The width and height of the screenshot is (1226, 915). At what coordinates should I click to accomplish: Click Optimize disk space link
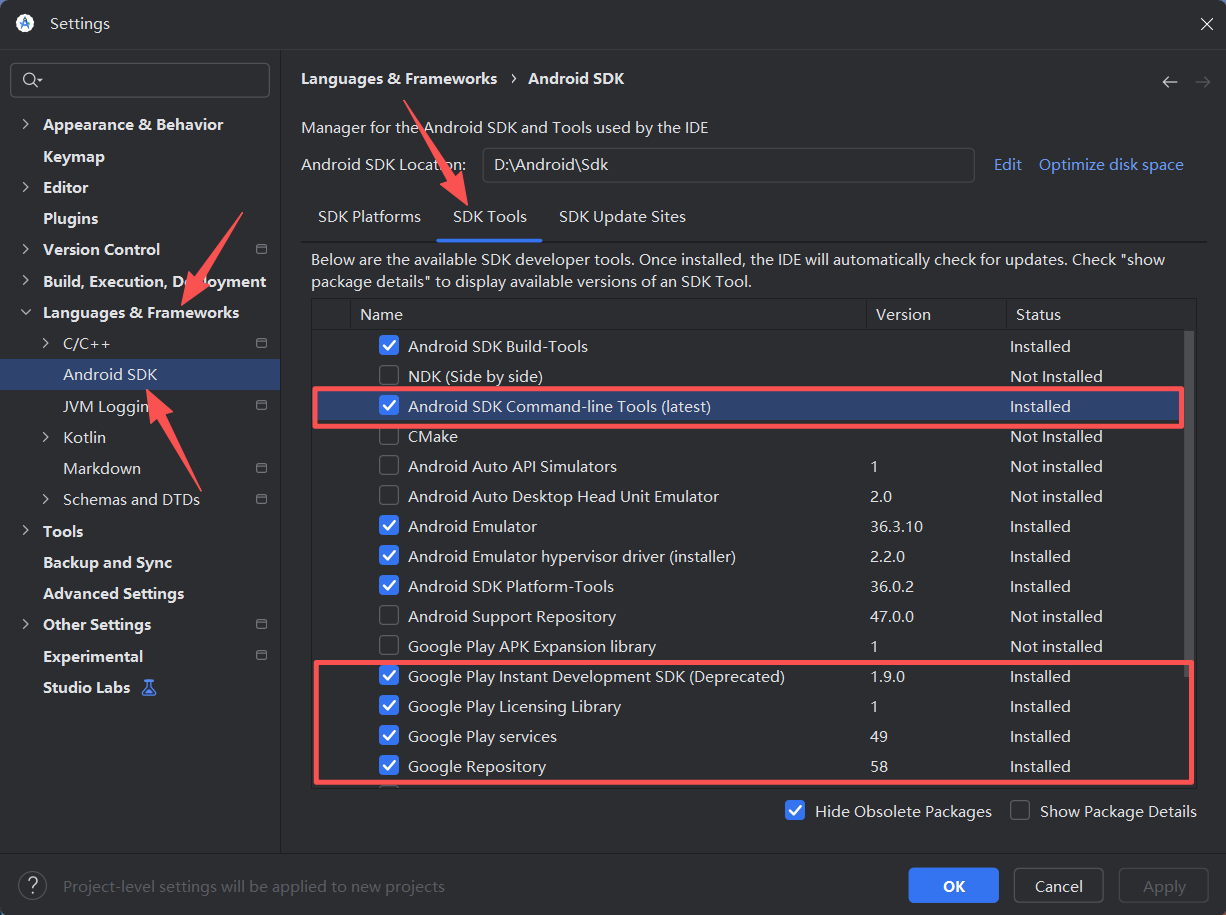pos(1111,164)
